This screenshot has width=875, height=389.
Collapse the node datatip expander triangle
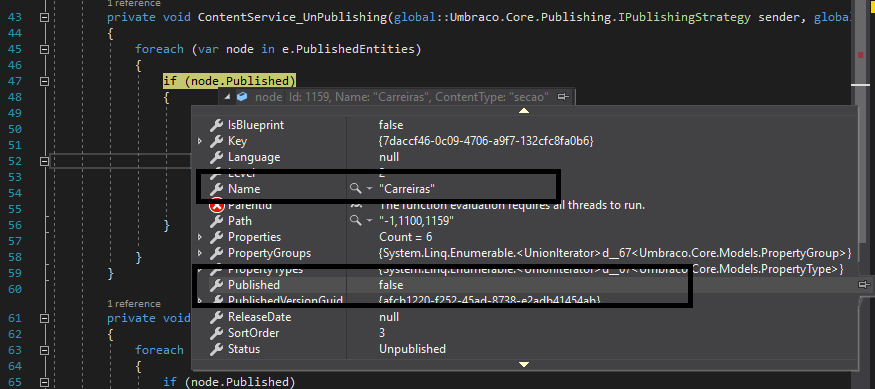pyautogui.click(x=227, y=97)
